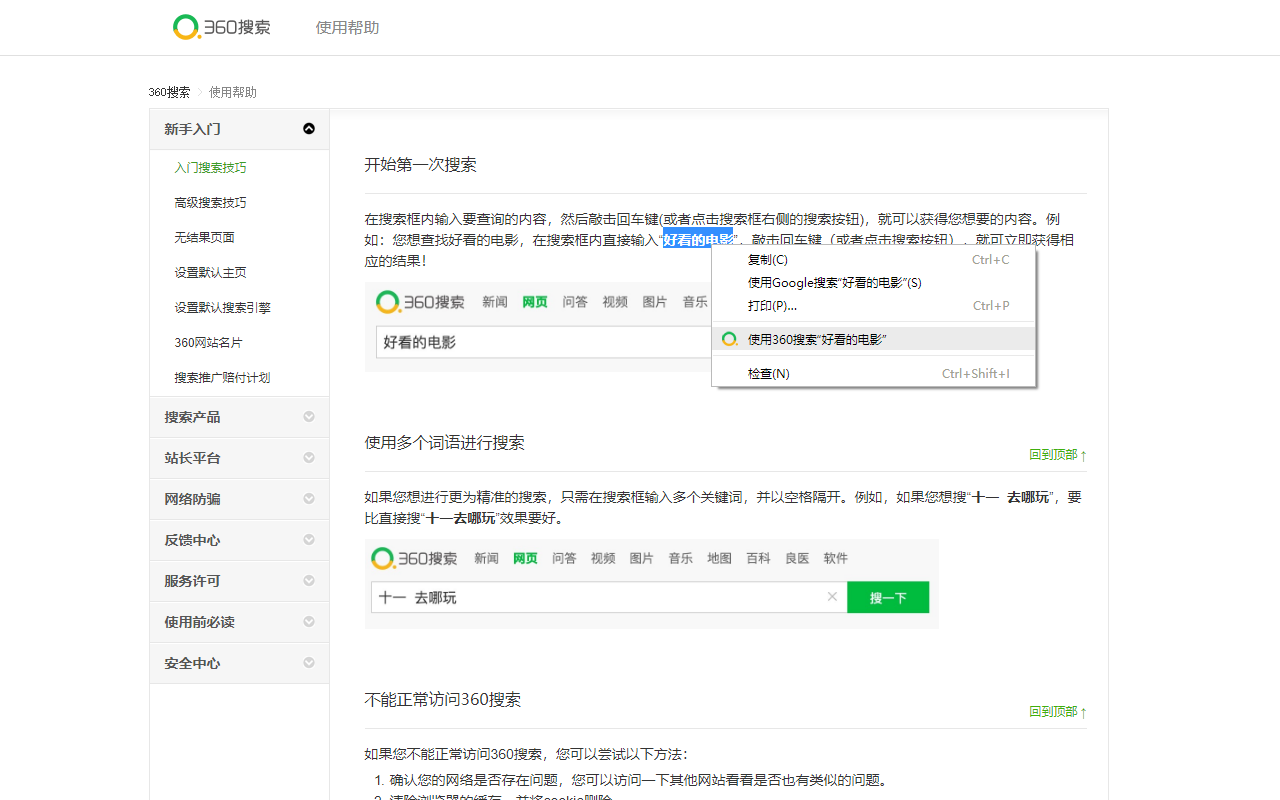
Task: Click 新闻 tab in first search screenshot
Action: [x=495, y=302]
